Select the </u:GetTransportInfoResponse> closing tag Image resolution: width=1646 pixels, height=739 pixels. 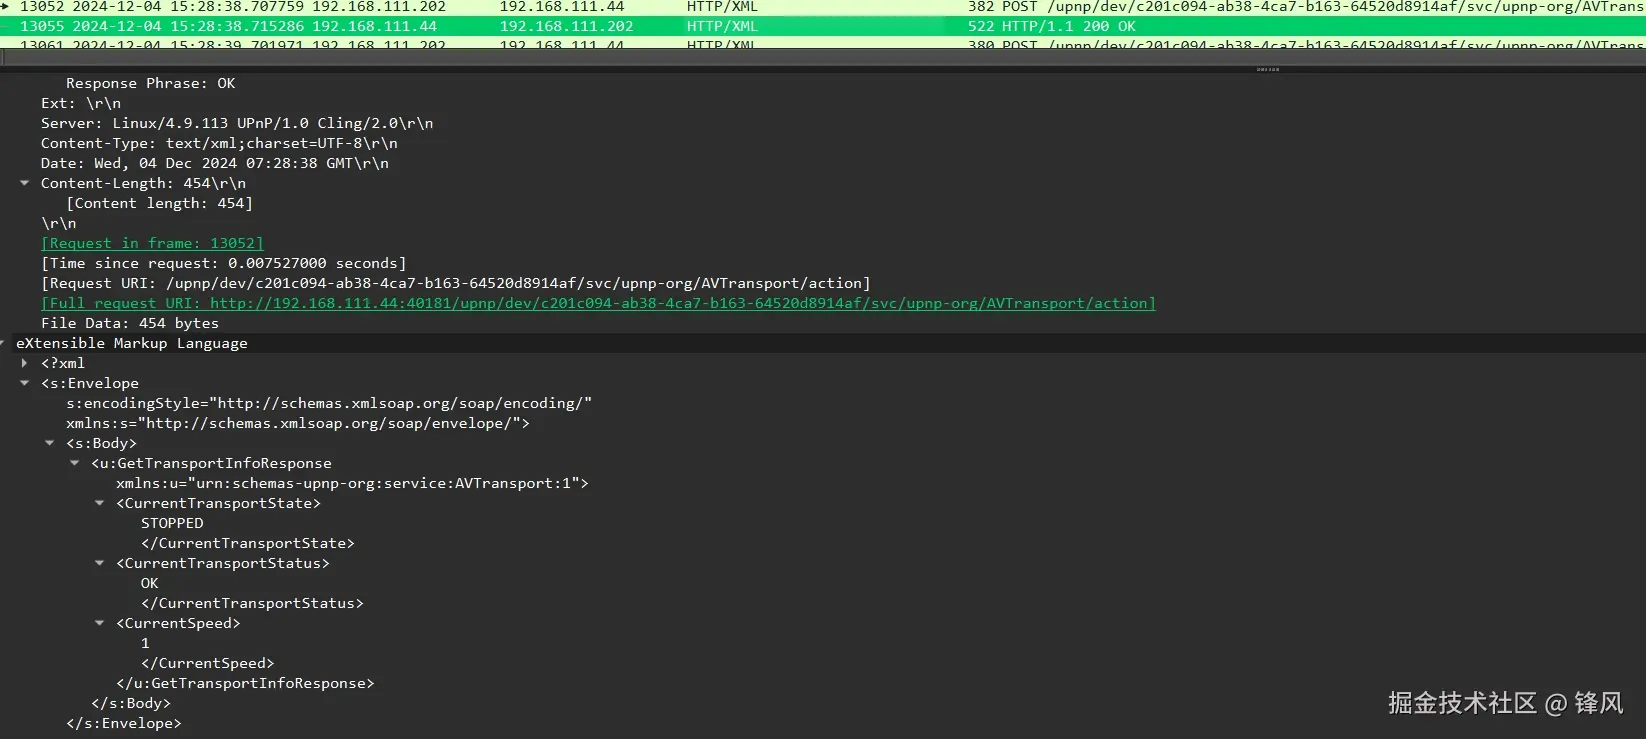tap(245, 683)
